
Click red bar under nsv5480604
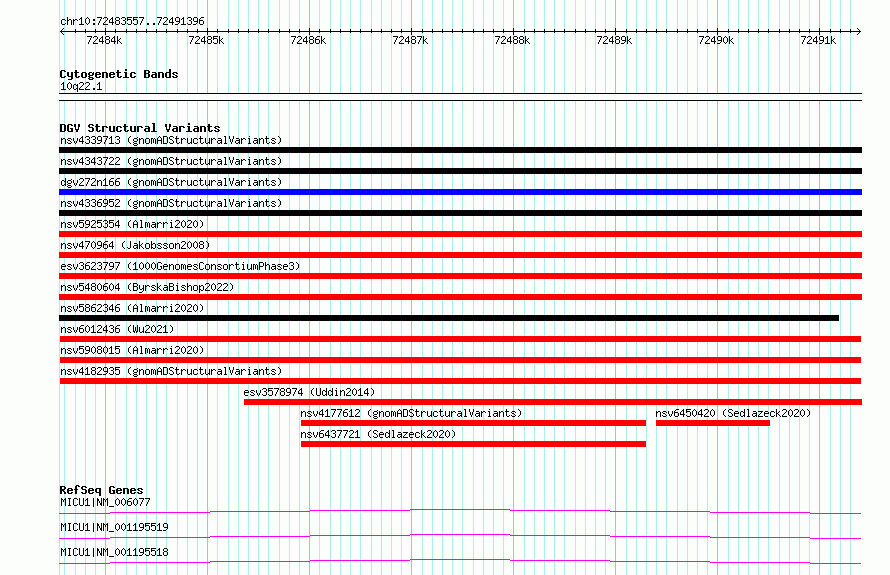pos(460,297)
